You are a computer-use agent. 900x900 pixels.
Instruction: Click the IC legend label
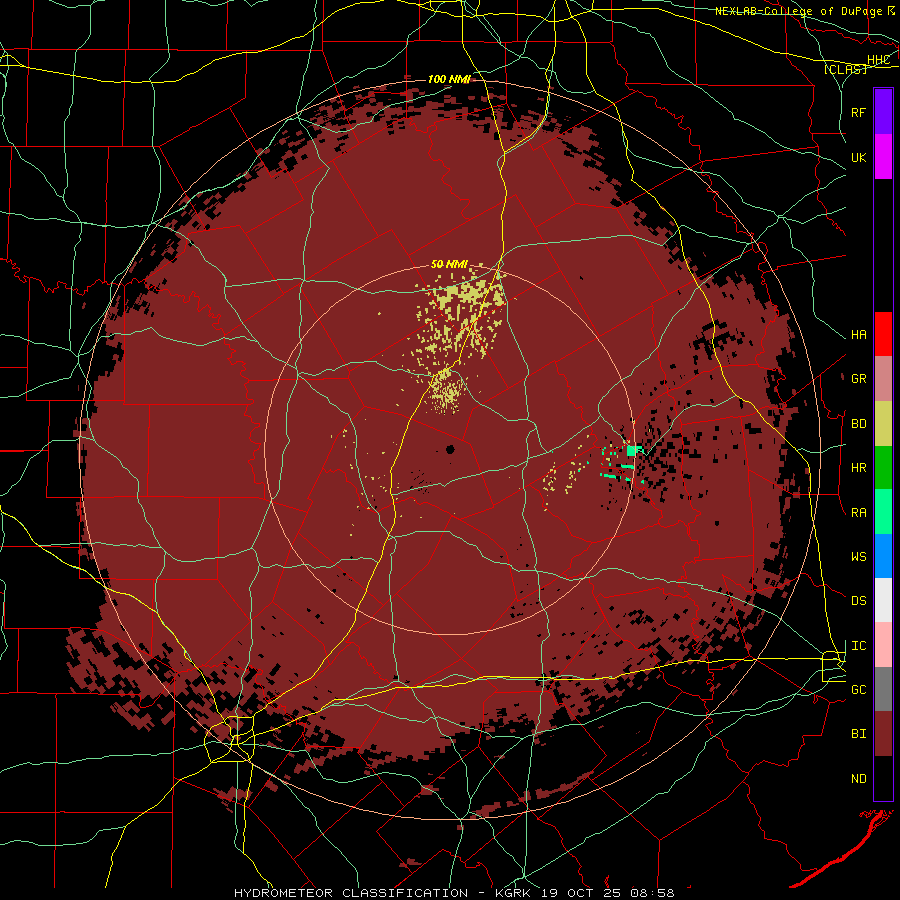(x=858, y=645)
